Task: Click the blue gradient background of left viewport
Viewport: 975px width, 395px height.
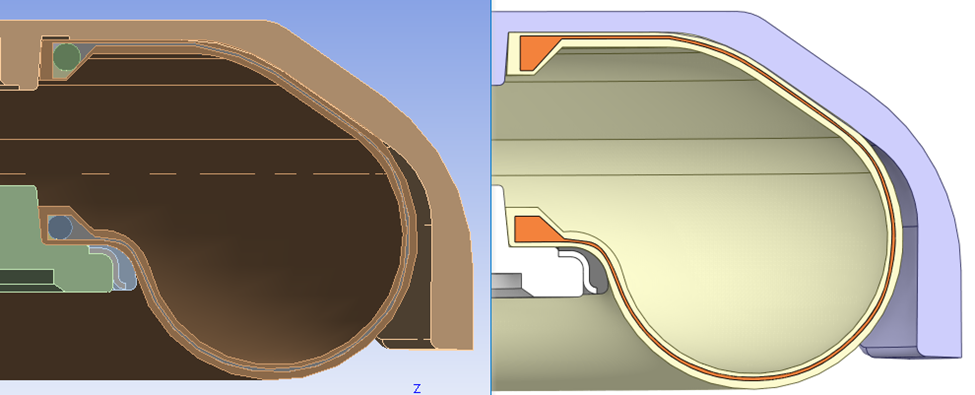Action: coord(404,37)
